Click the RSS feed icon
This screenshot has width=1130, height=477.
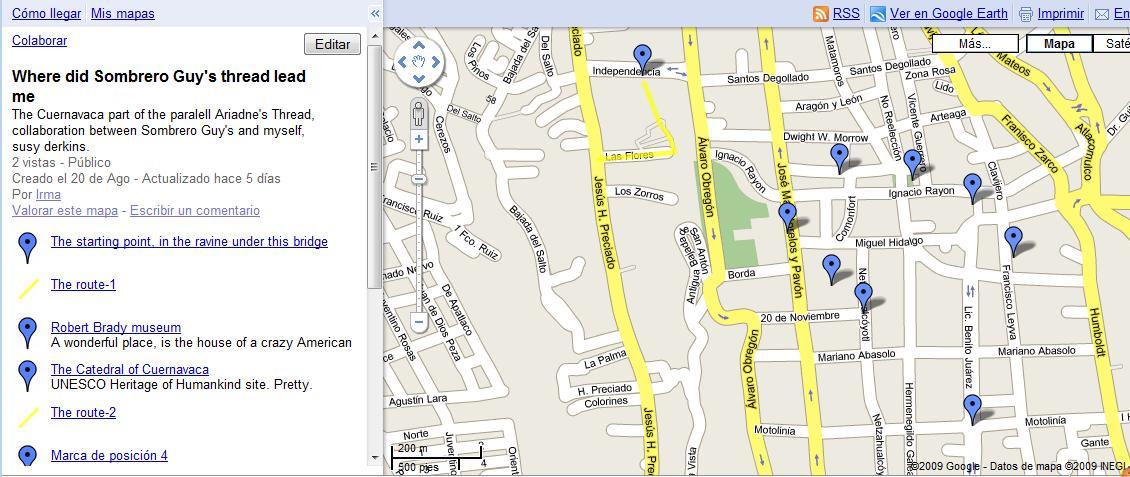click(x=821, y=14)
